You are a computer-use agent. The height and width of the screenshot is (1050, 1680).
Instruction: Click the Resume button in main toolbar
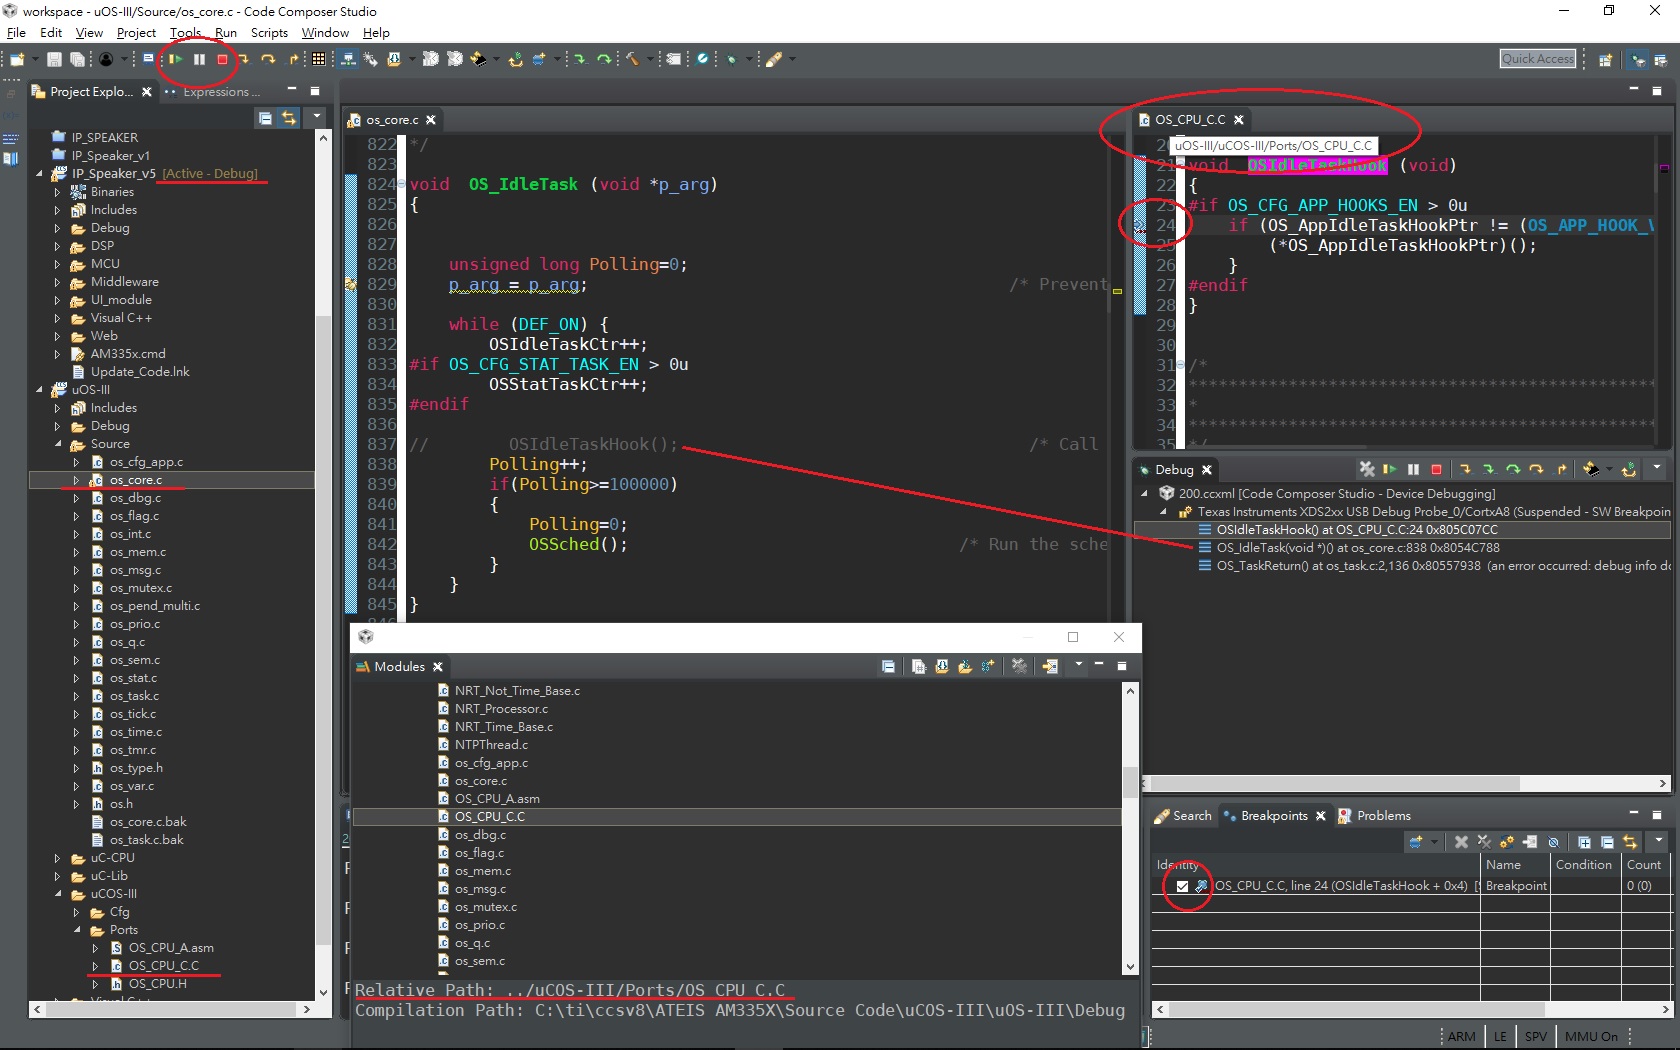[x=175, y=60]
